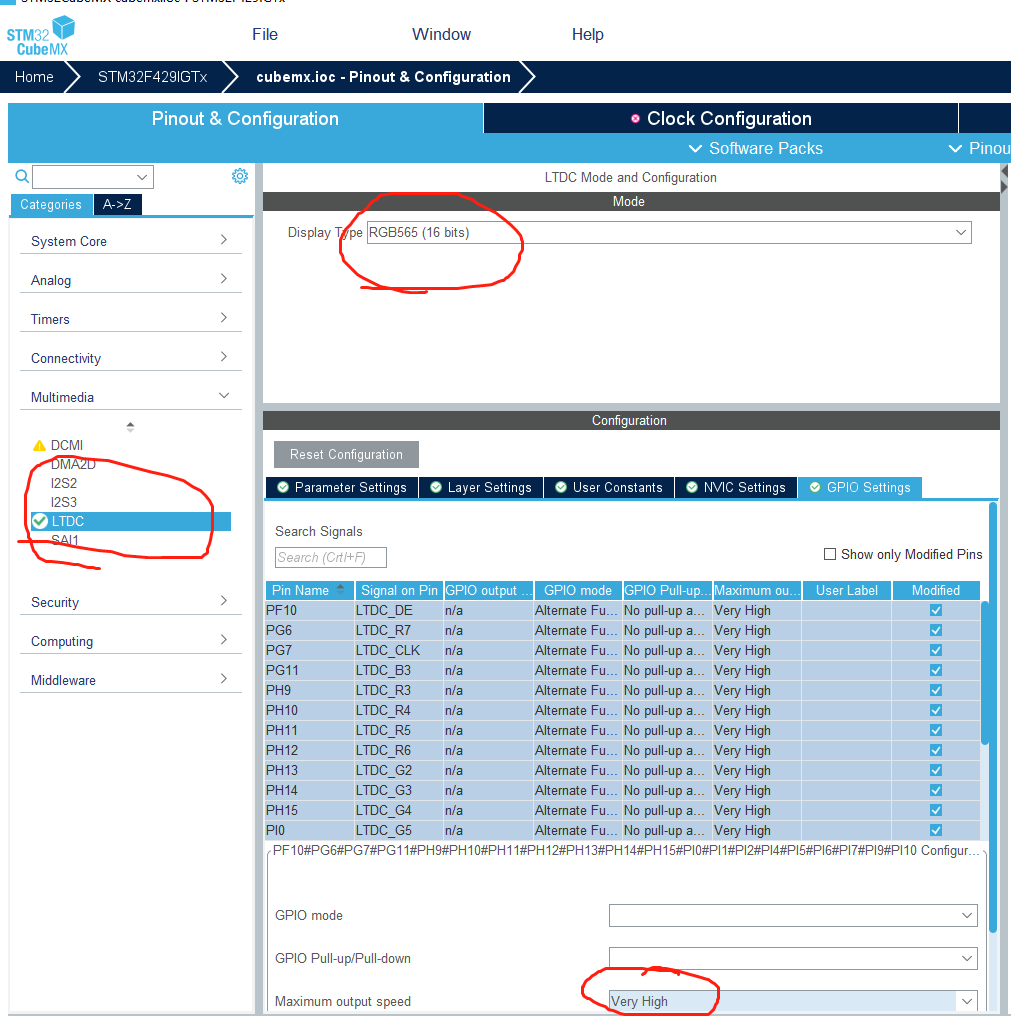1011x1017 pixels.
Task: Go to Home breadcrumb
Action: click(34, 77)
